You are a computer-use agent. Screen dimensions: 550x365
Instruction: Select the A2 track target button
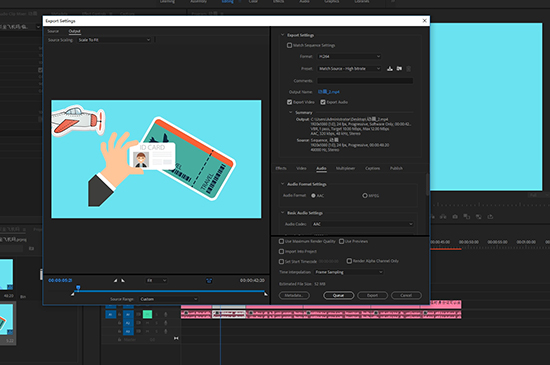coord(128,323)
